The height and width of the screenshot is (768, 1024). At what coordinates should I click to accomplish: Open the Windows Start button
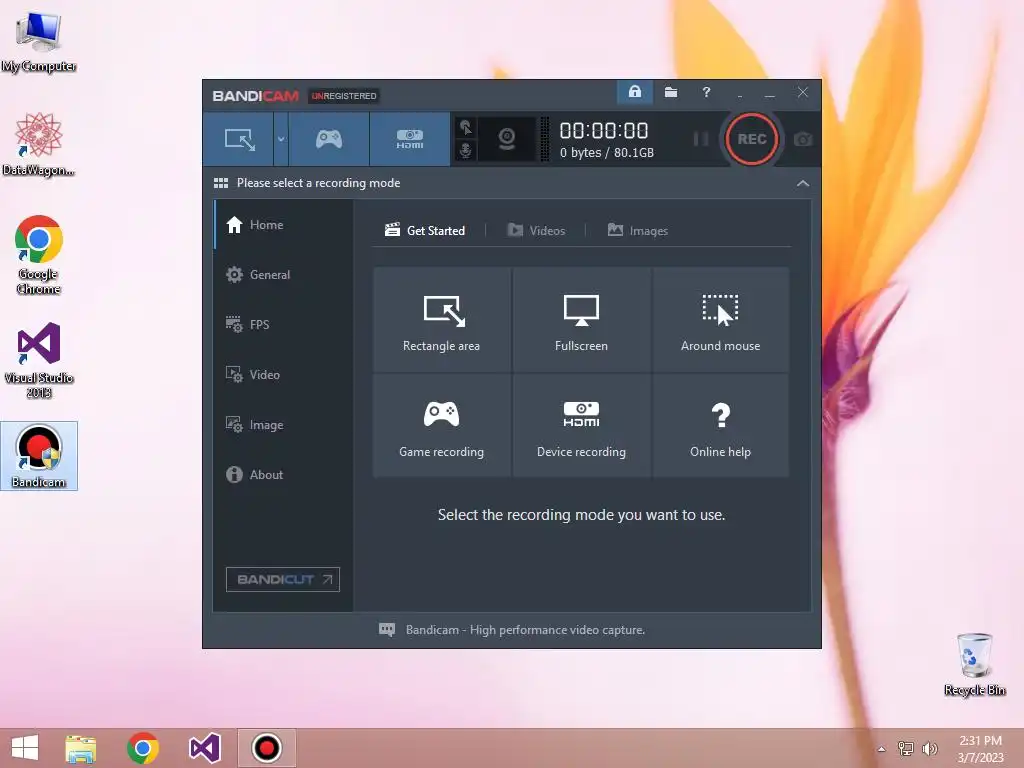pyautogui.click(x=25, y=748)
